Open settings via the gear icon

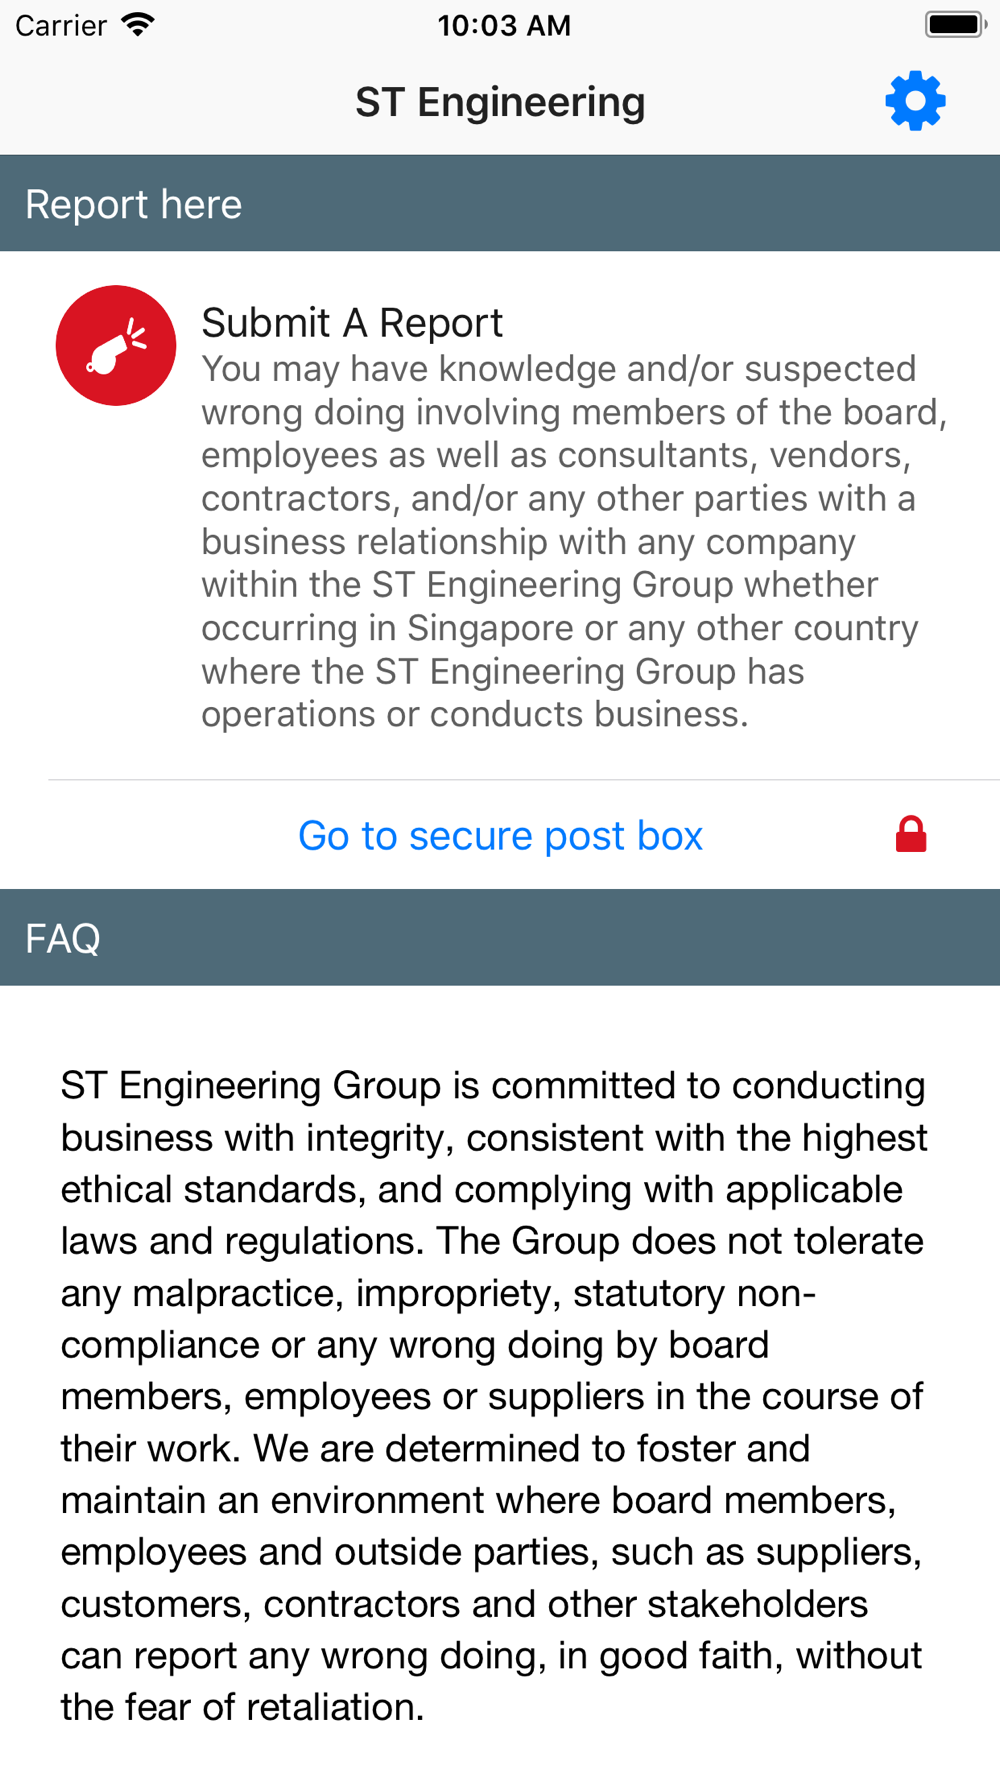pyautogui.click(x=915, y=101)
